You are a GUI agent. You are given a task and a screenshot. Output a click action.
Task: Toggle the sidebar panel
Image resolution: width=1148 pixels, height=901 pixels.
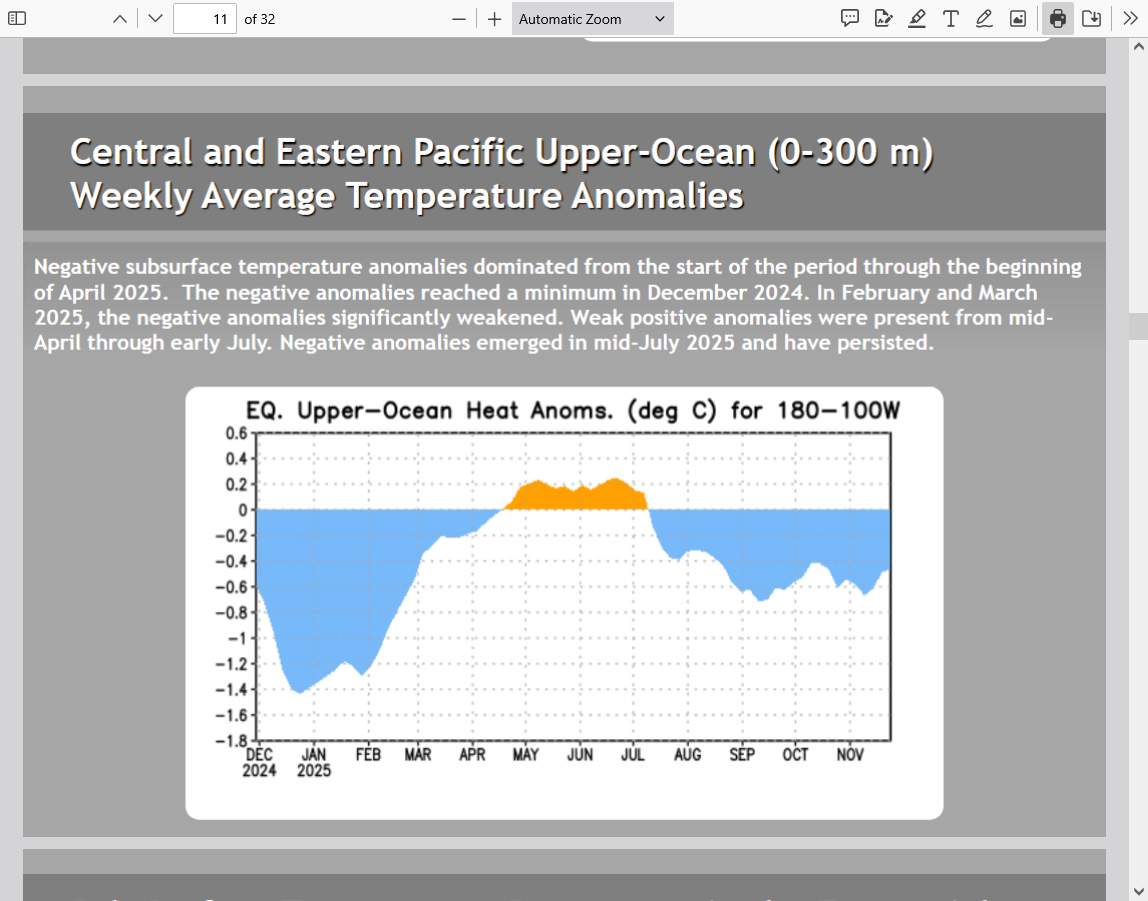[17, 19]
